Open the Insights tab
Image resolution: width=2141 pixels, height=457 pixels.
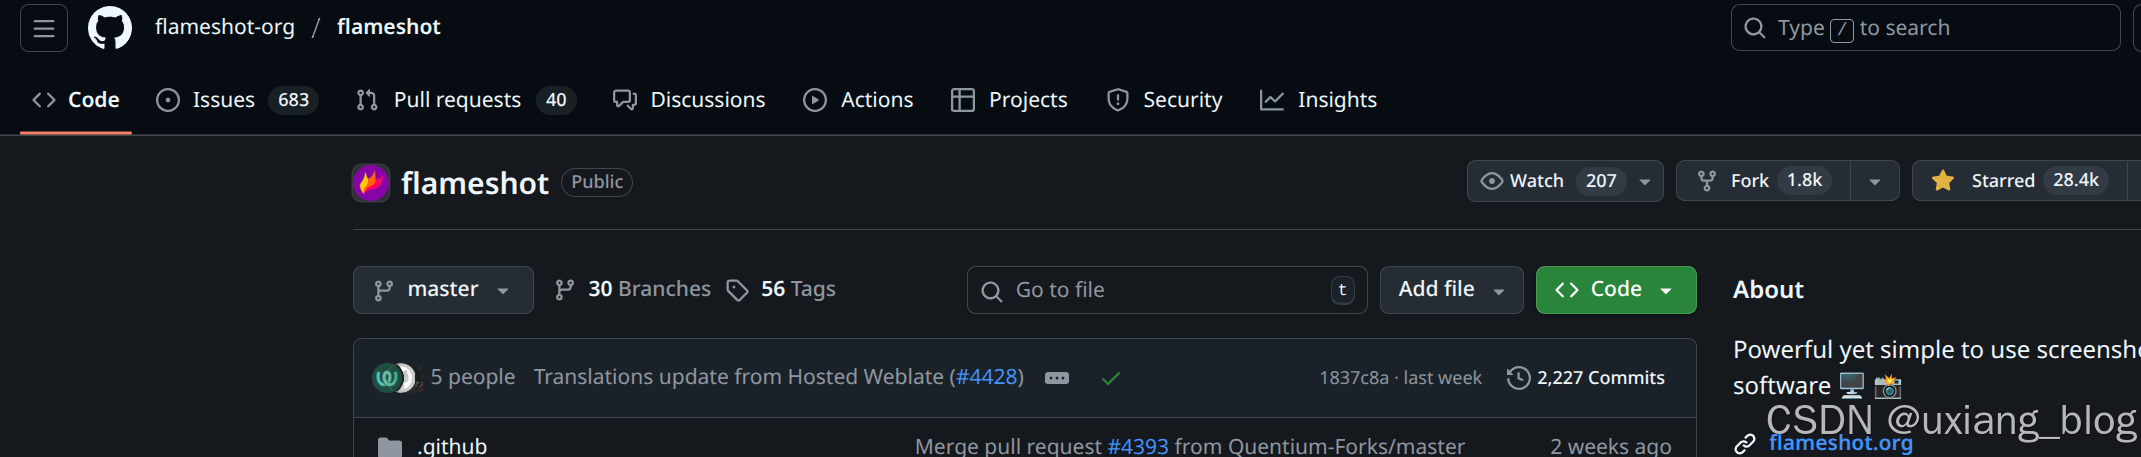click(1319, 100)
